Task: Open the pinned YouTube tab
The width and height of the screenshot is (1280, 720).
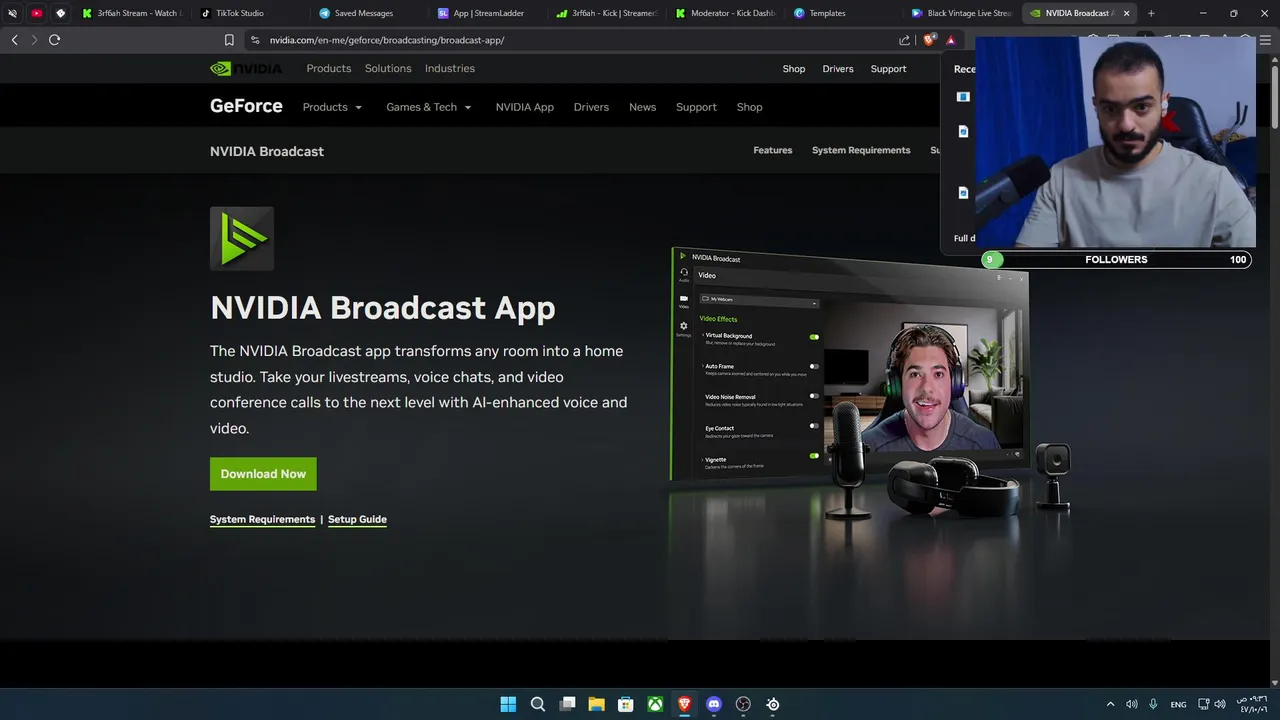Action: (37, 13)
